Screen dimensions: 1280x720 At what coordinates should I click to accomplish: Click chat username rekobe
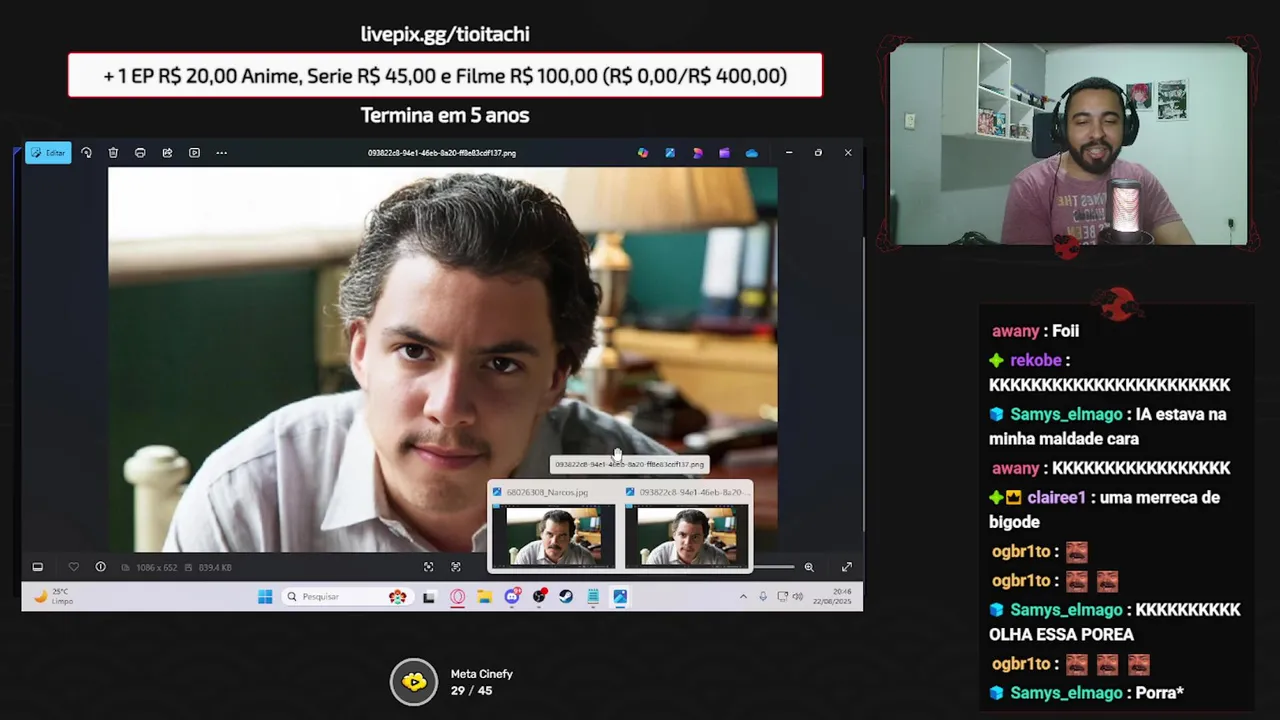pos(1035,360)
